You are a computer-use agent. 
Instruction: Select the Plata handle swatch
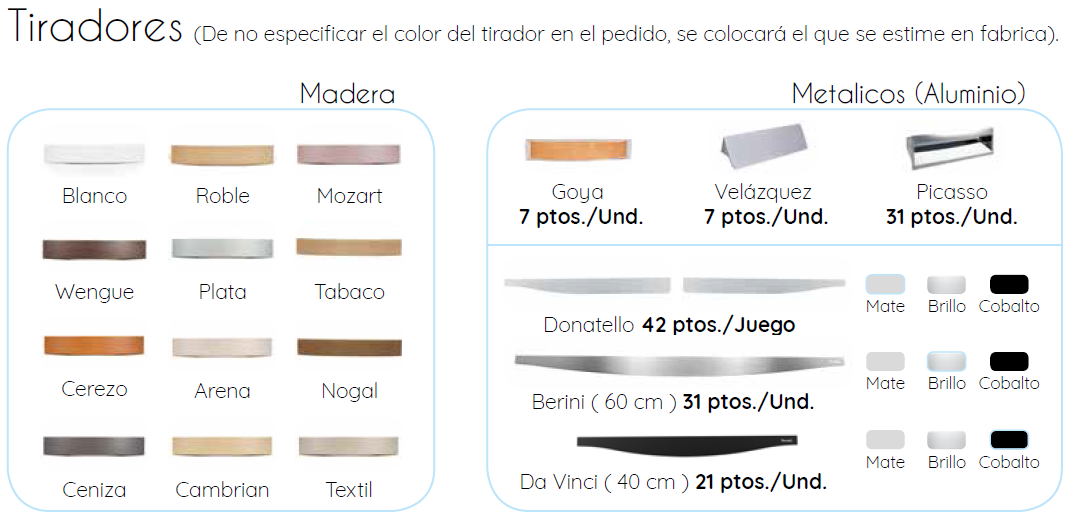(x=222, y=250)
